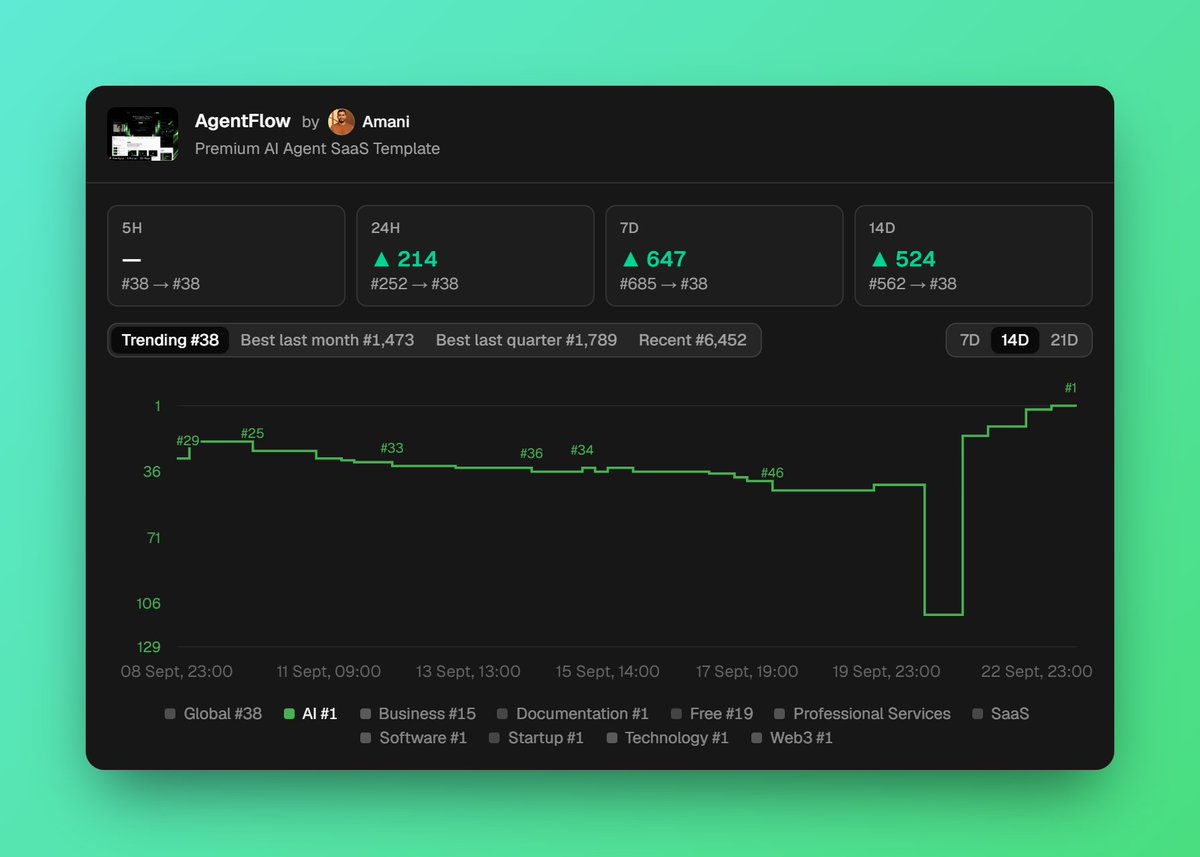Viewport: 1200px width, 857px height.
Task: Click the '15 Sept, 14:00' axis label
Action: click(x=607, y=671)
